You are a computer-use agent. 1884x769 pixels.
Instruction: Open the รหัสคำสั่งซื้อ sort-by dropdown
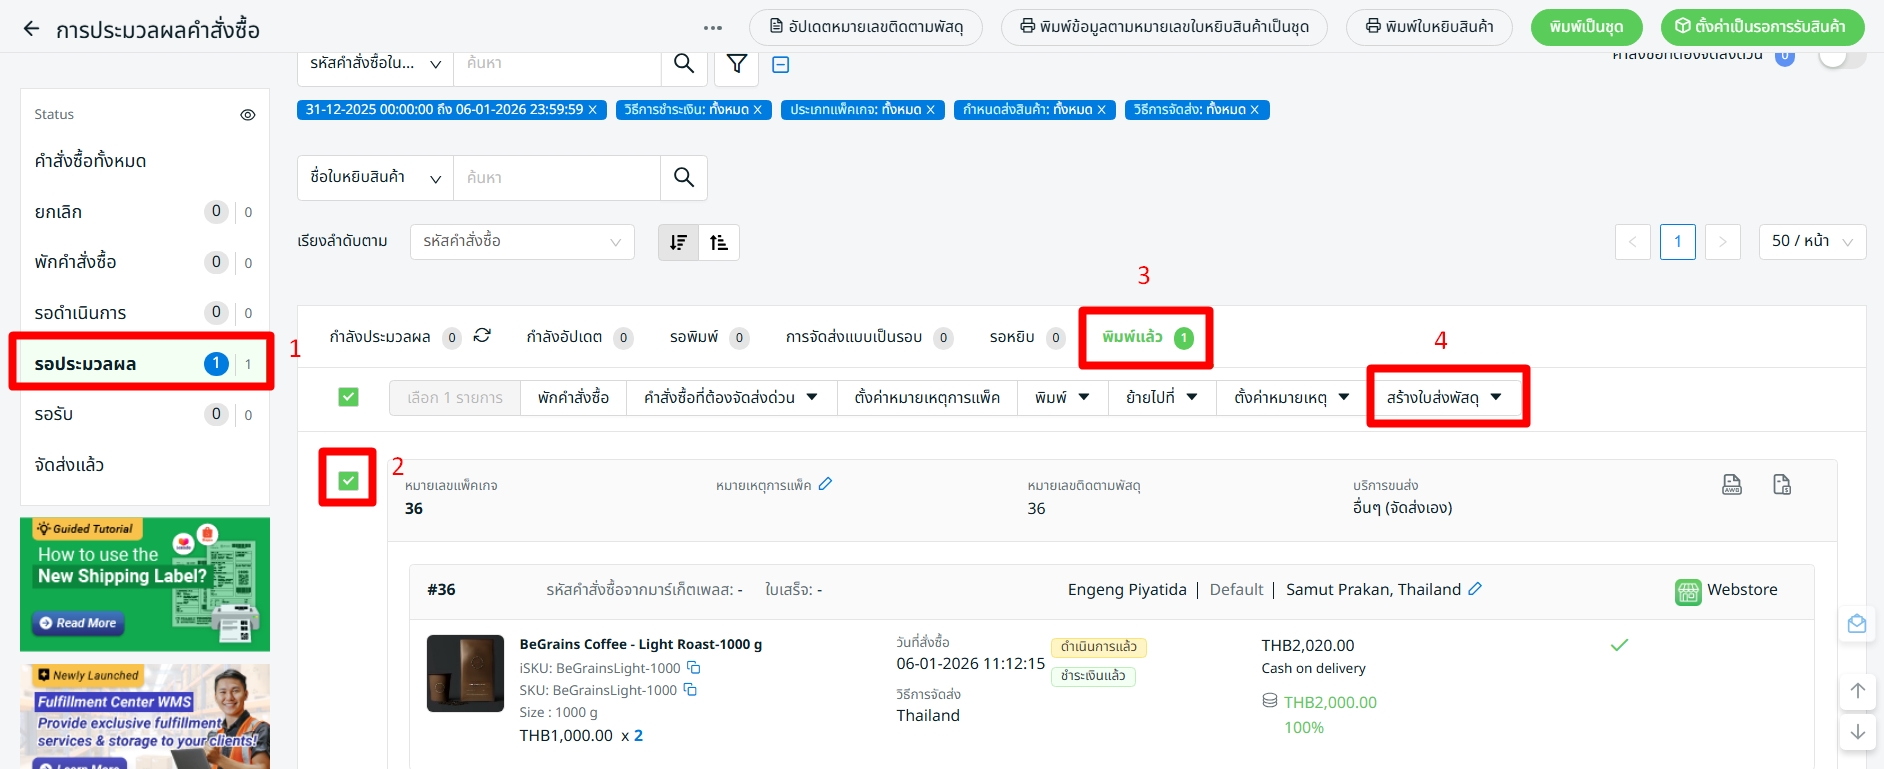pyautogui.click(x=521, y=242)
